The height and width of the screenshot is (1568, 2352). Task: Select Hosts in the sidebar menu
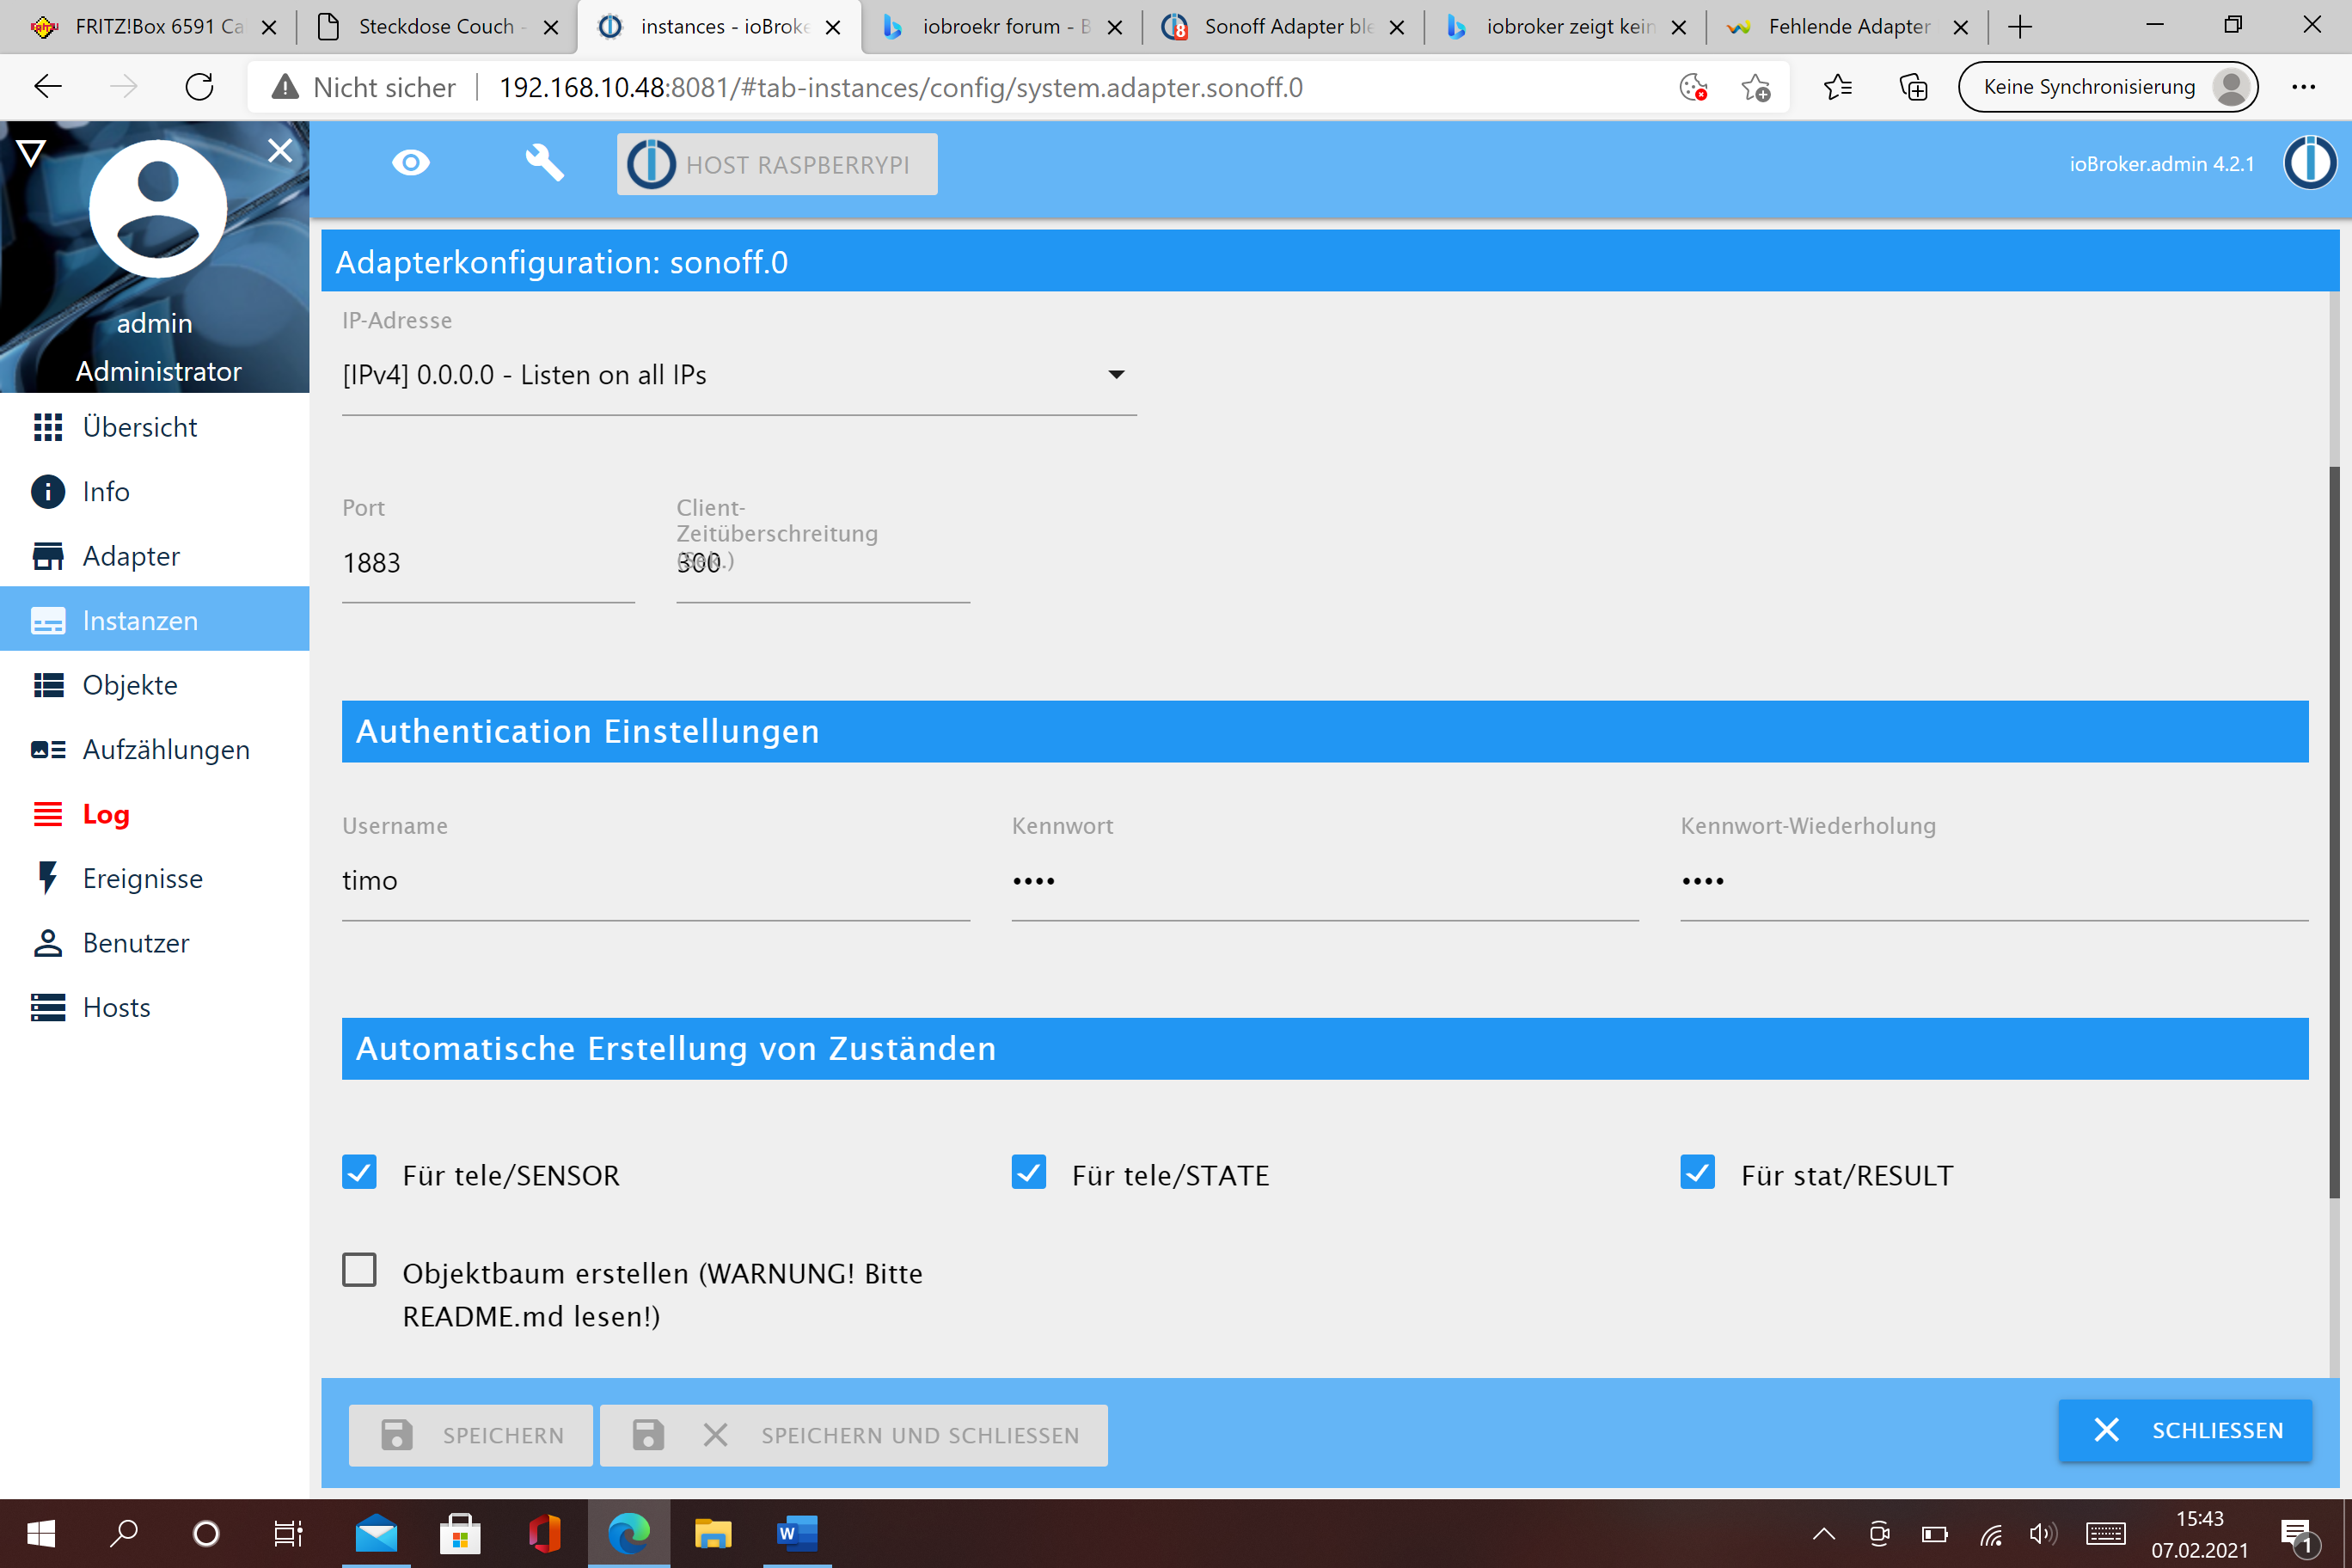pos(116,1008)
